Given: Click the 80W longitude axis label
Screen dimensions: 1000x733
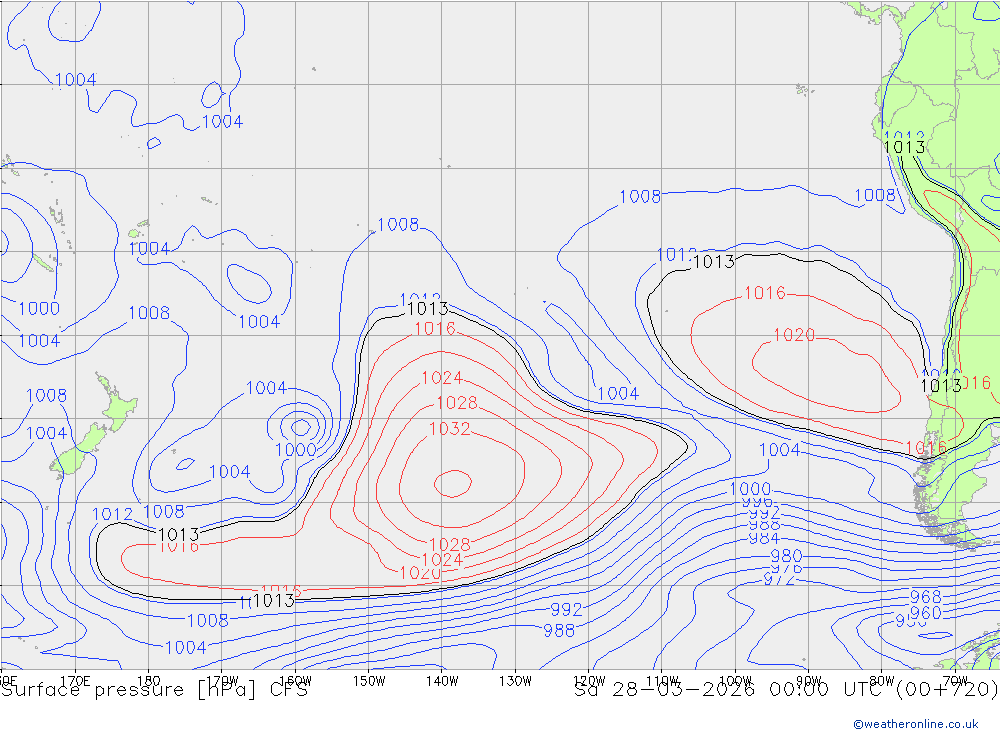Looking at the screenshot, I should click(x=882, y=681).
